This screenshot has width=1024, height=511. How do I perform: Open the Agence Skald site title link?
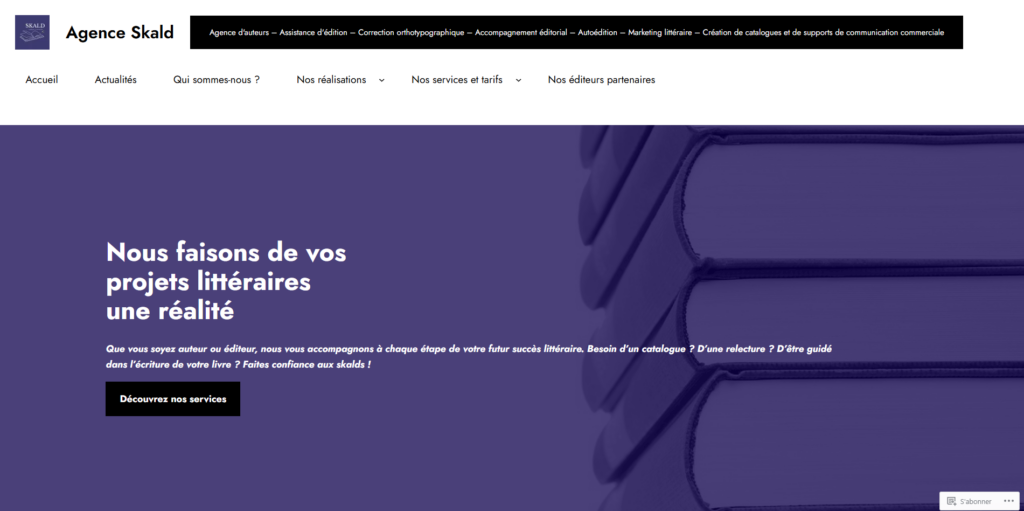120,32
